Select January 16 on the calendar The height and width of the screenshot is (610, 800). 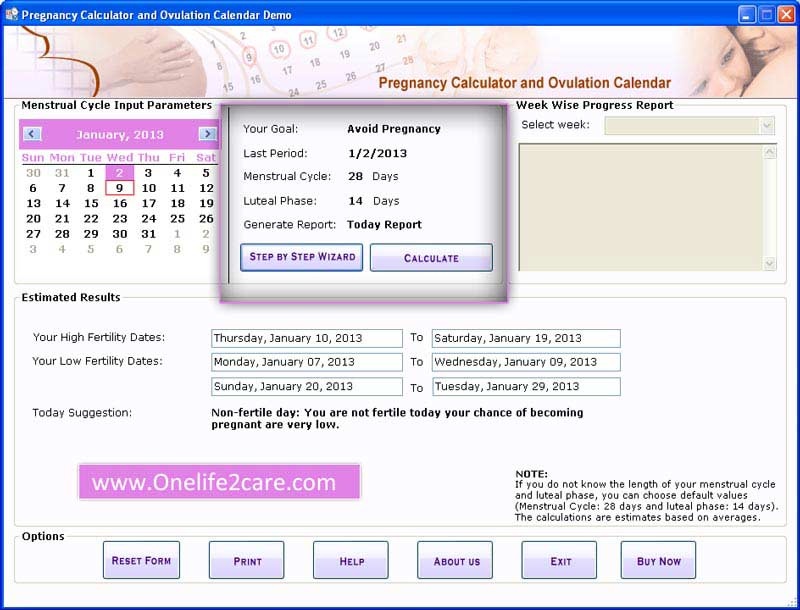(120, 204)
